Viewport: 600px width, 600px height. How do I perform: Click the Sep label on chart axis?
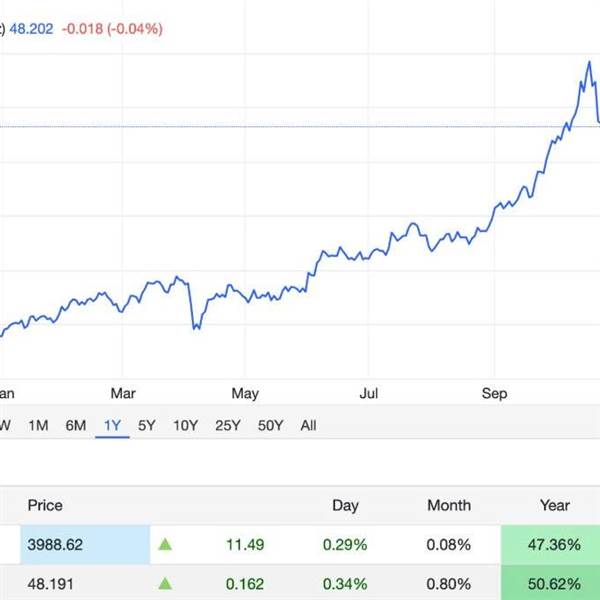click(495, 393)
